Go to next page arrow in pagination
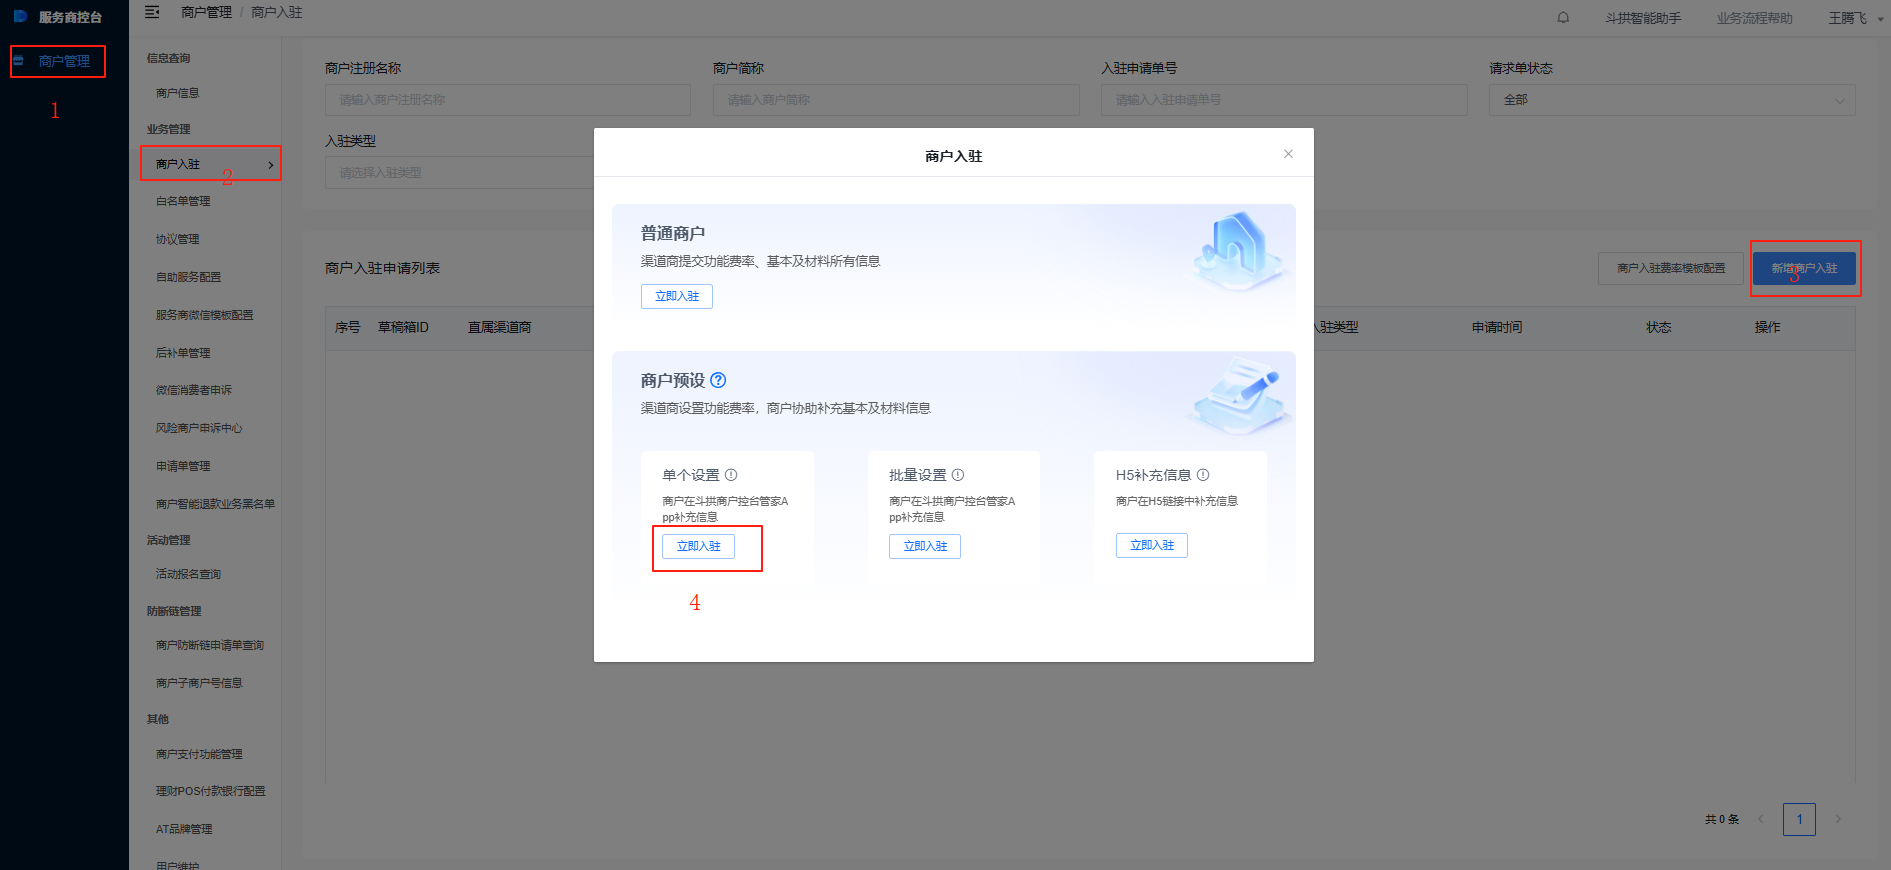Screen dimensions: 1891x870 (x=1838, y=819)
